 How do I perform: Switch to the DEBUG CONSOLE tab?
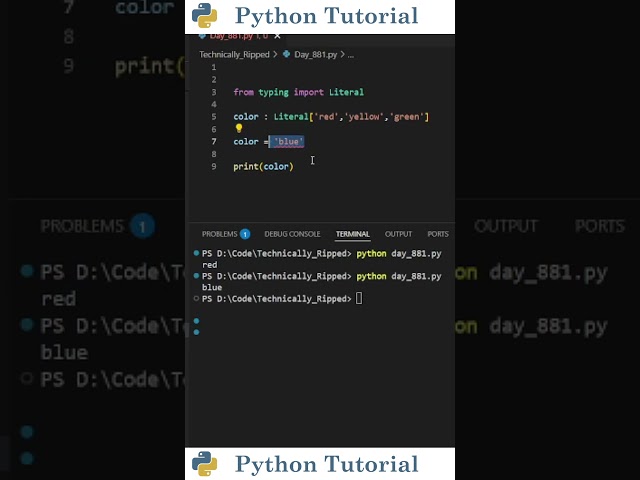tap(292, 234)
